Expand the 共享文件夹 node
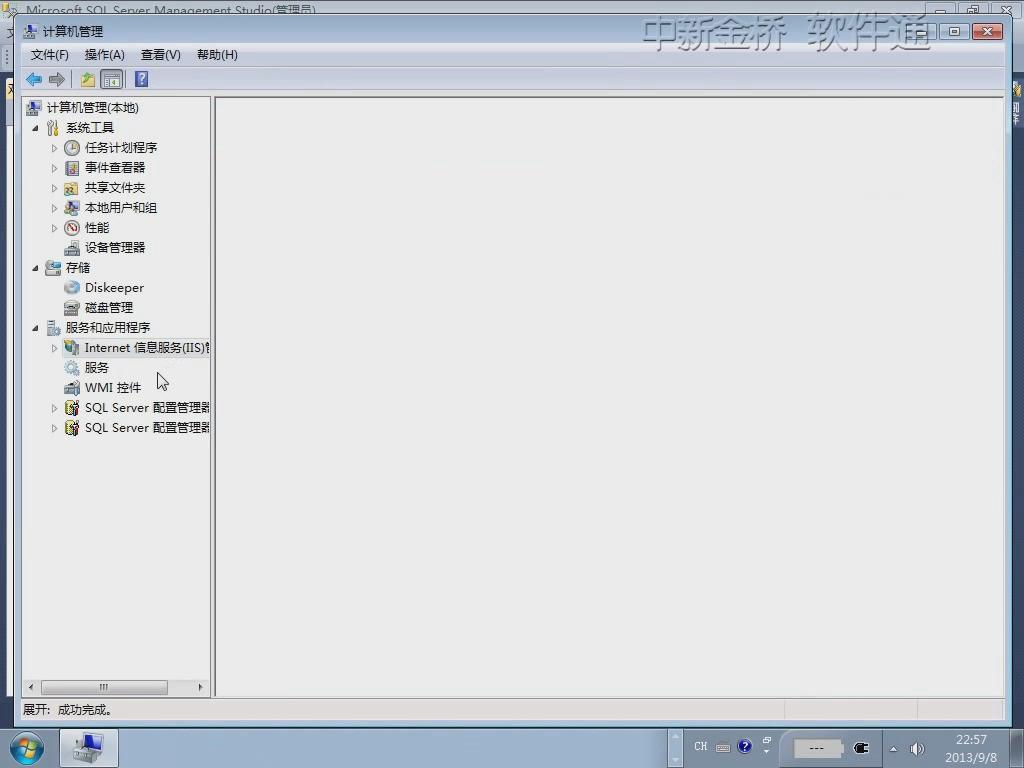Viewport: 1024px width, 768px height. (54, 188)
